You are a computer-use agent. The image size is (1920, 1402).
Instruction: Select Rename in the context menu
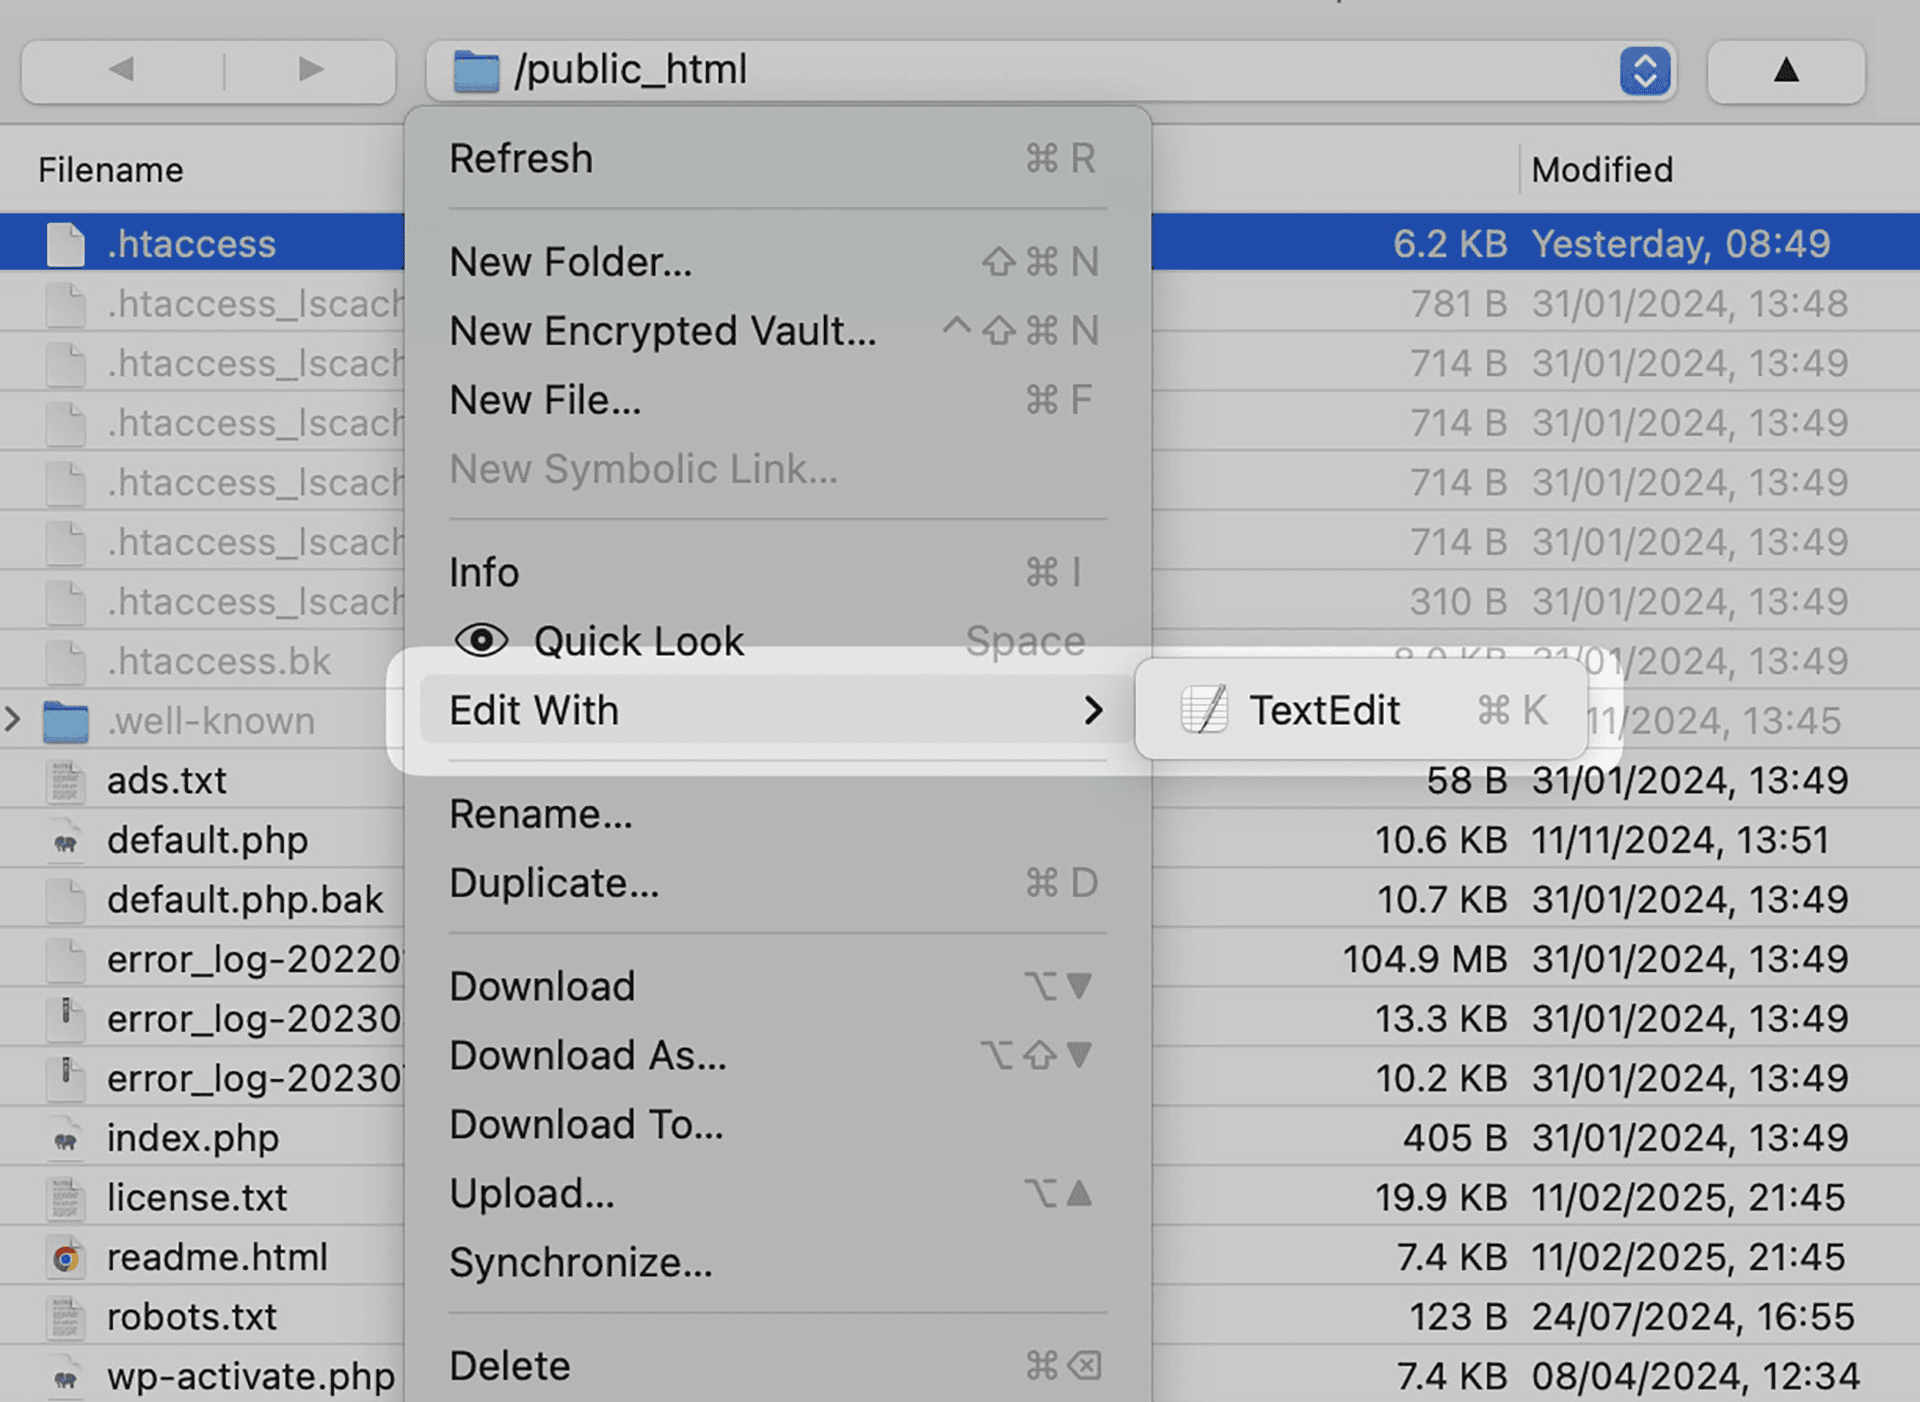540,813
